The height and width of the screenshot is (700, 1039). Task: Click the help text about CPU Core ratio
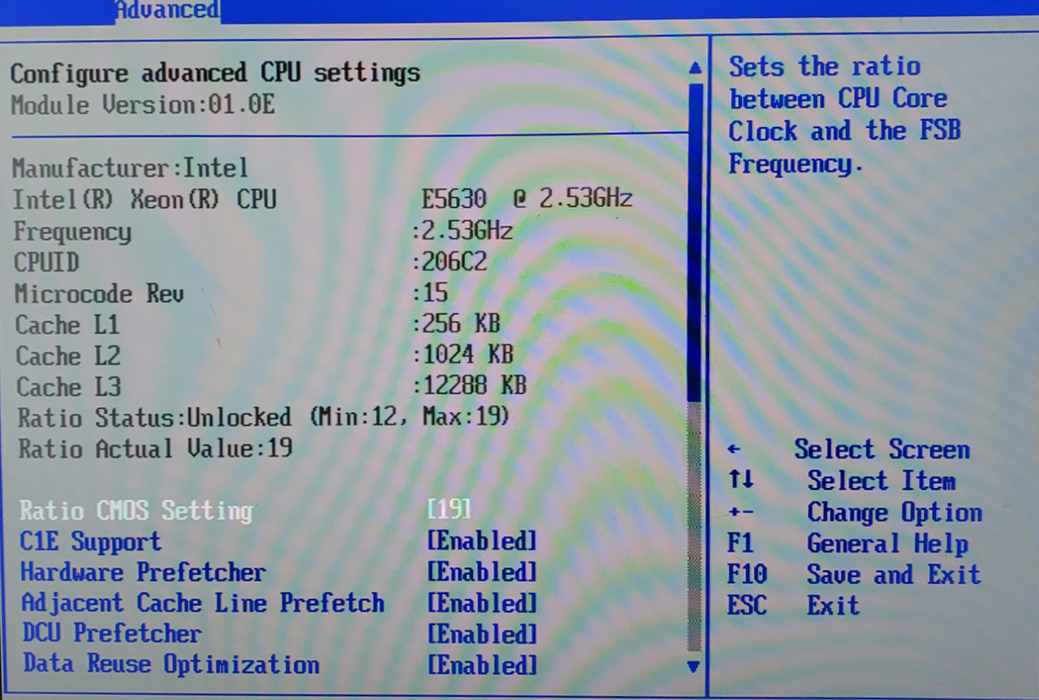point(844,115)
